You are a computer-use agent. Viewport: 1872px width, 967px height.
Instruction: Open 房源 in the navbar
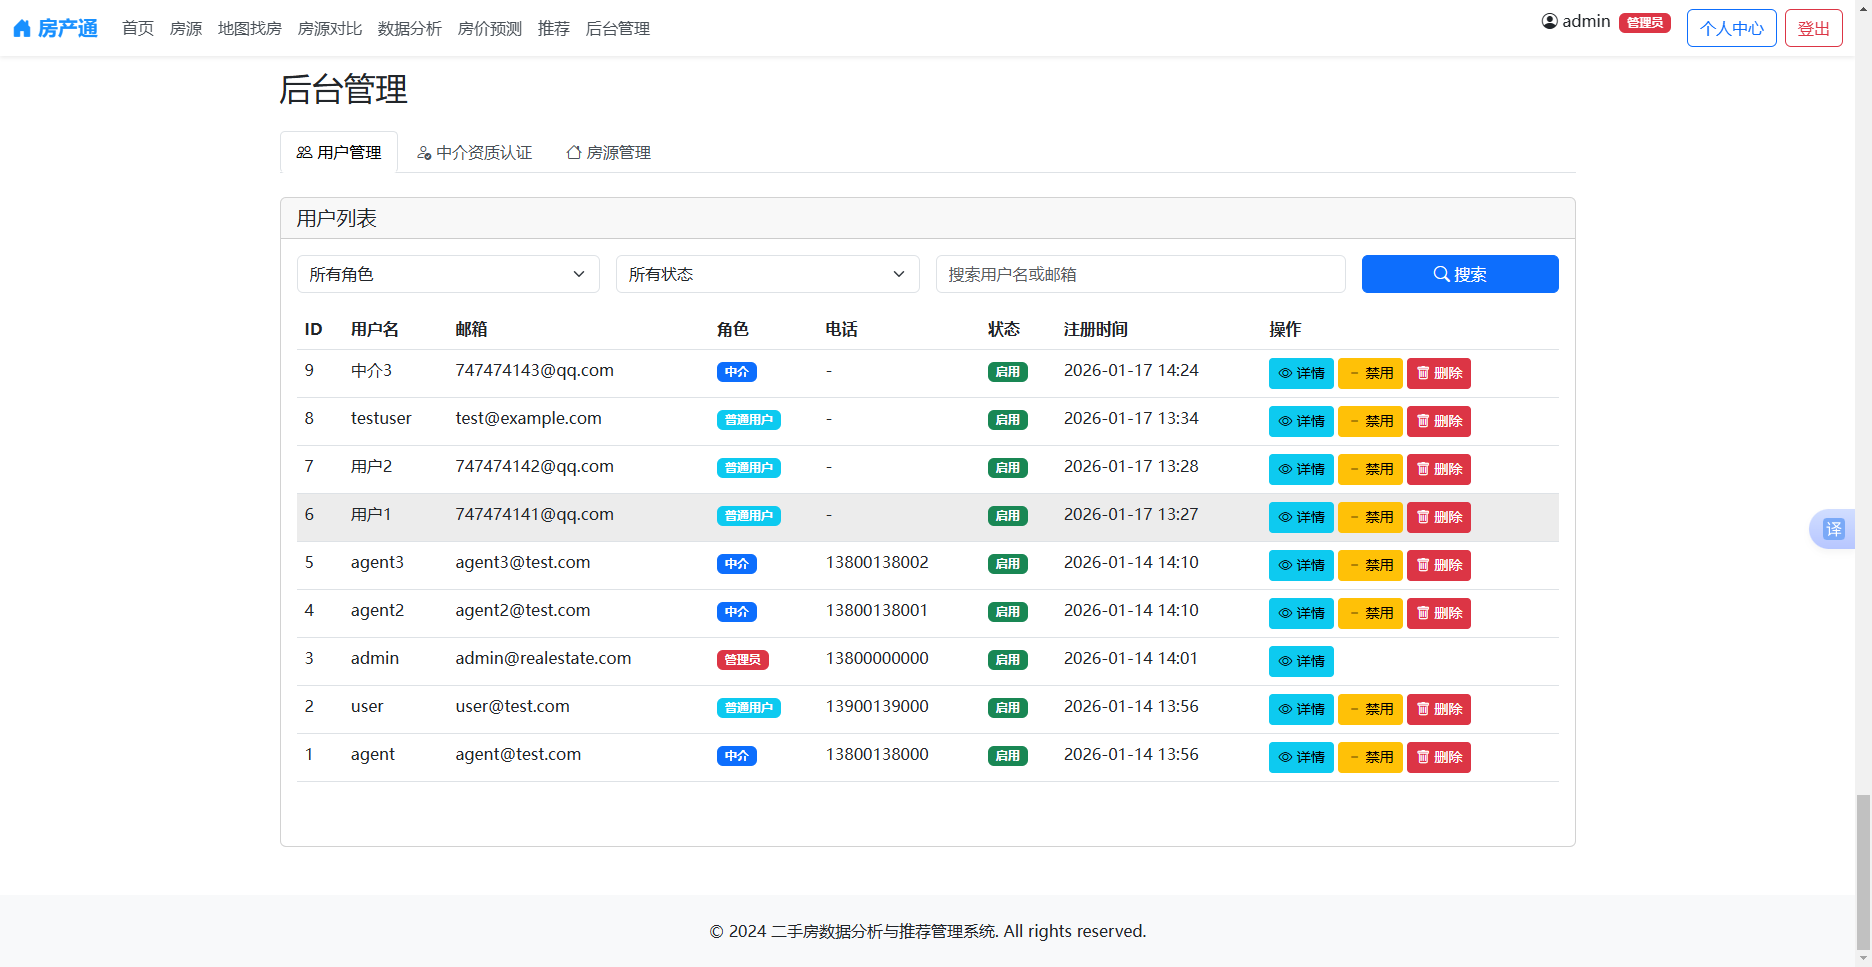coord(186,28)
